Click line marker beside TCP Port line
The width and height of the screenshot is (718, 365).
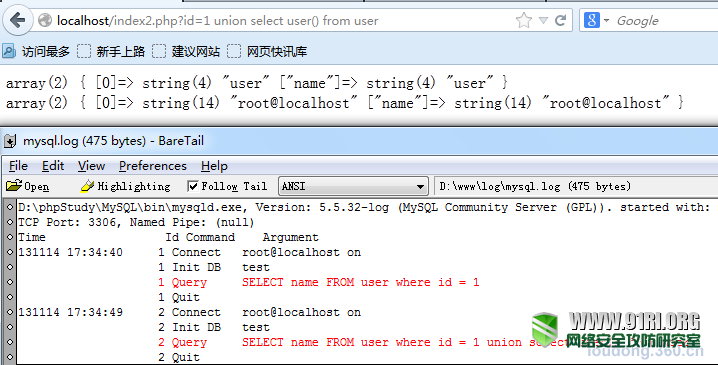pyautogui.click(x=10, y=222)
